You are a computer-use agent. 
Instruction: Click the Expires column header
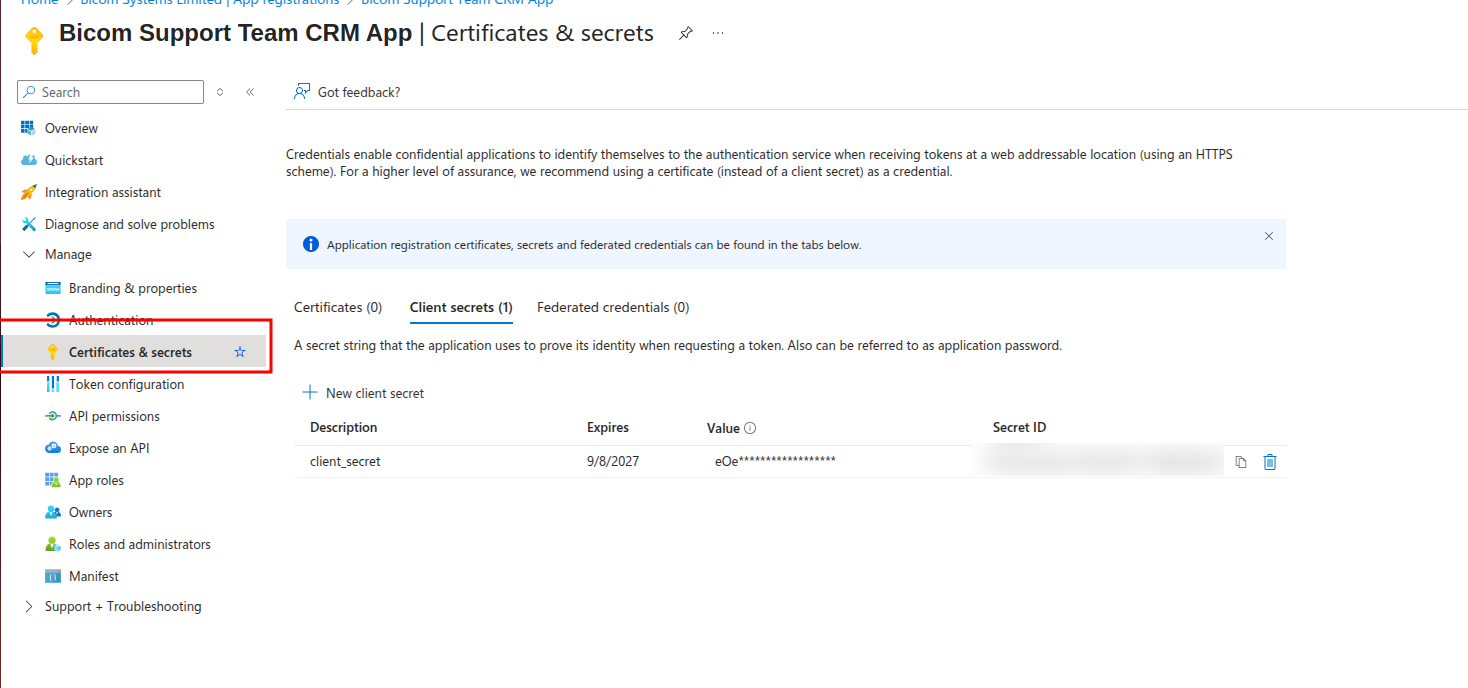click(608, 427)
